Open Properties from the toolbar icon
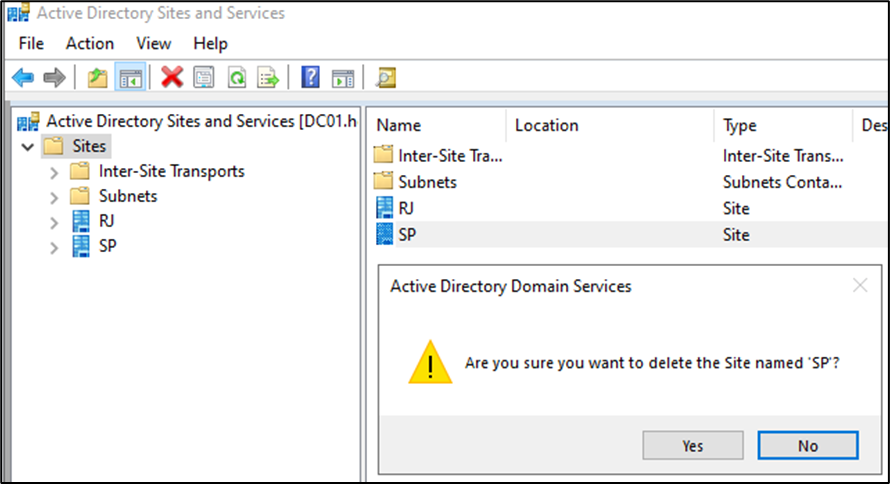Image resolution: width=890 pixels, height=484 pixels. click(203, 78)
